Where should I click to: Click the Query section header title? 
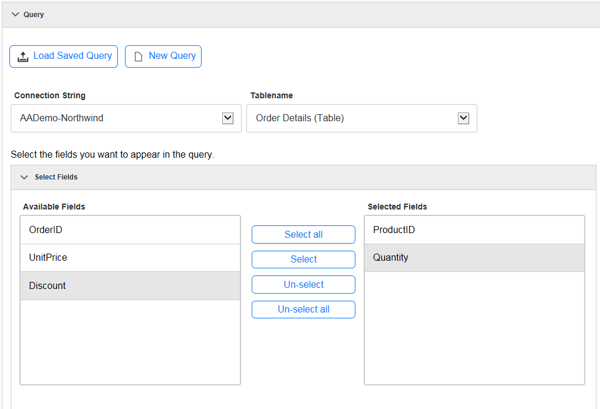[x=34, y=15]
